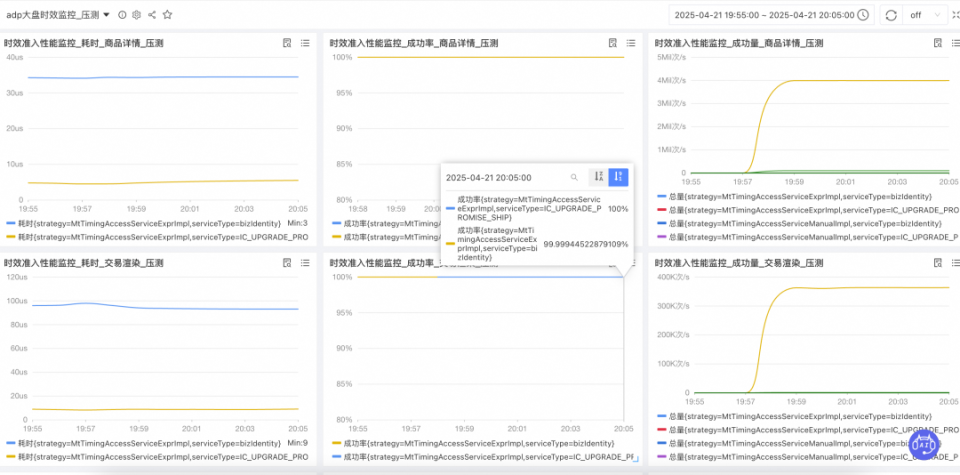Click search icon in the tooltip popup

574,177
